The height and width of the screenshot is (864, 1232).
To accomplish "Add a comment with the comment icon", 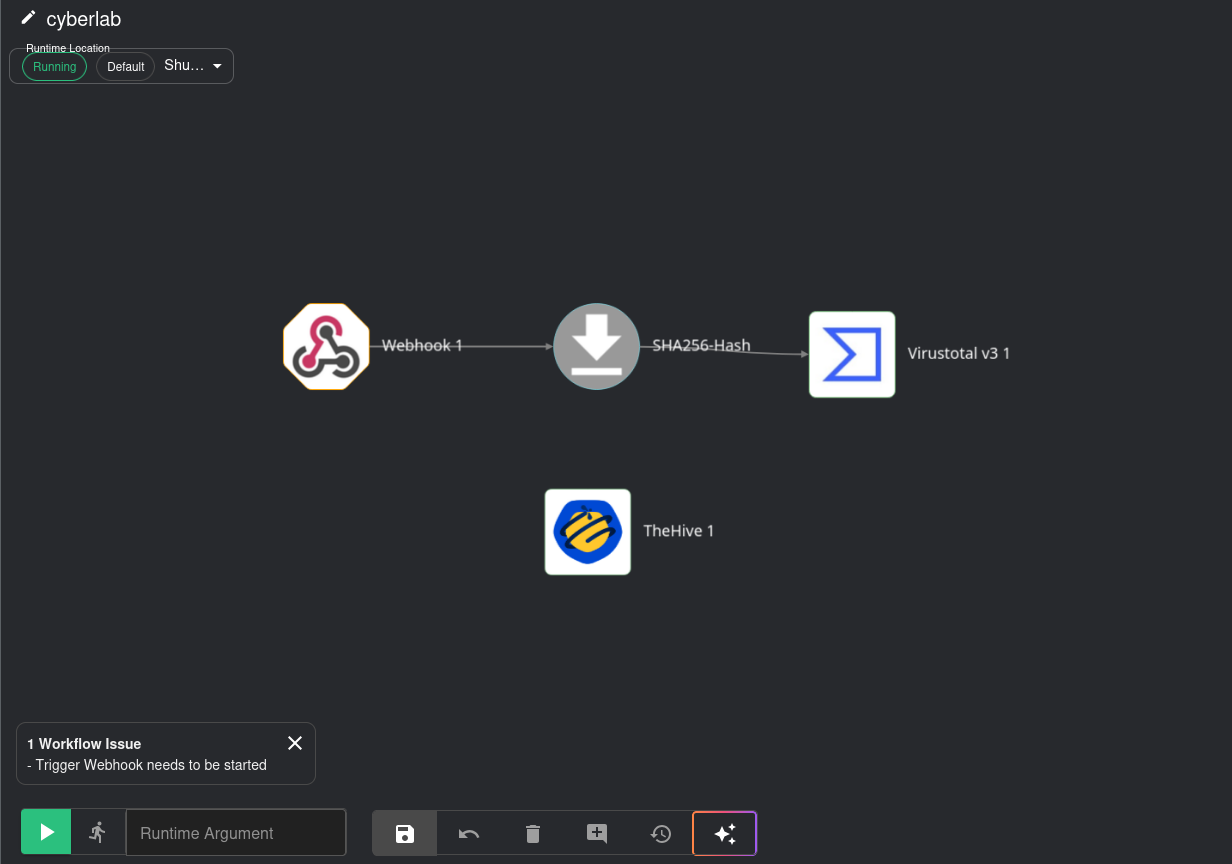I will coord(597,833).
